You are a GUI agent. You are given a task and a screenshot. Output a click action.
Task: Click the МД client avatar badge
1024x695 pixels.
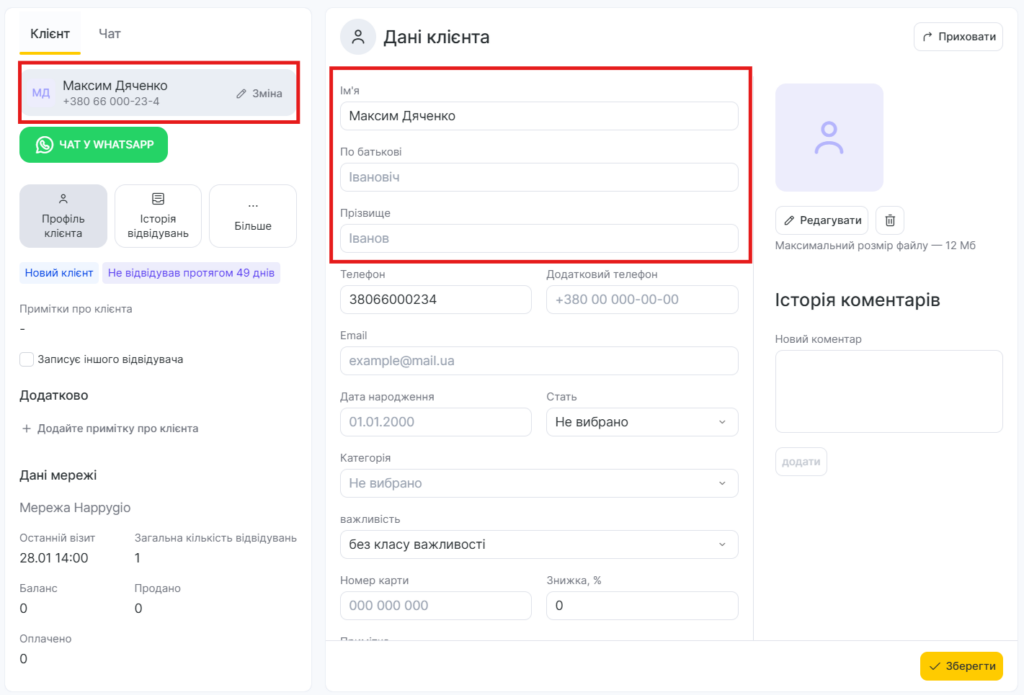pyautogui.click(x=41, y=93)
